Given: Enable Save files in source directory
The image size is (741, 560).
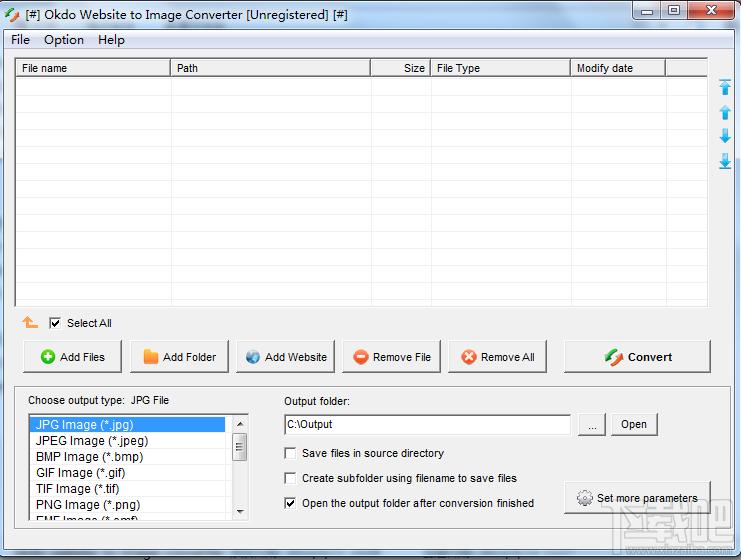Looking at the screenshot, I should [x=290, y=453].
